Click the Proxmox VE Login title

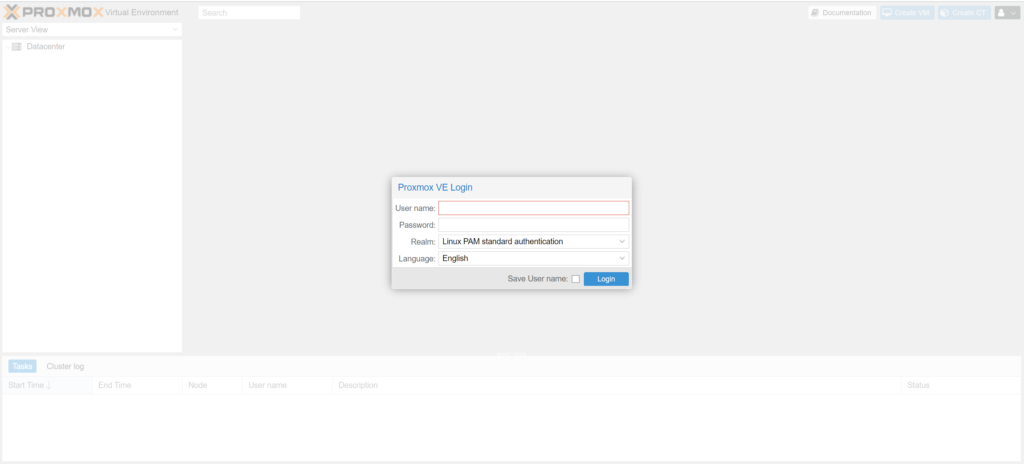pyautogui.click(x=435, y=188)
